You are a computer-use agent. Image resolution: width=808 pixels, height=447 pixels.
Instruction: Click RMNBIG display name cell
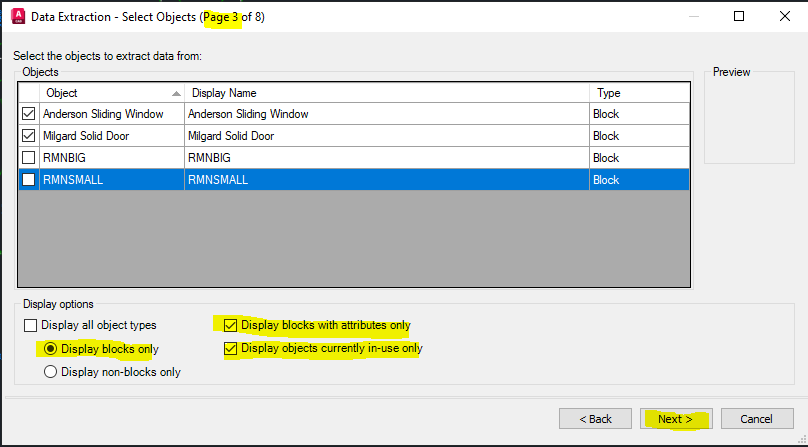tap(387, 158)
